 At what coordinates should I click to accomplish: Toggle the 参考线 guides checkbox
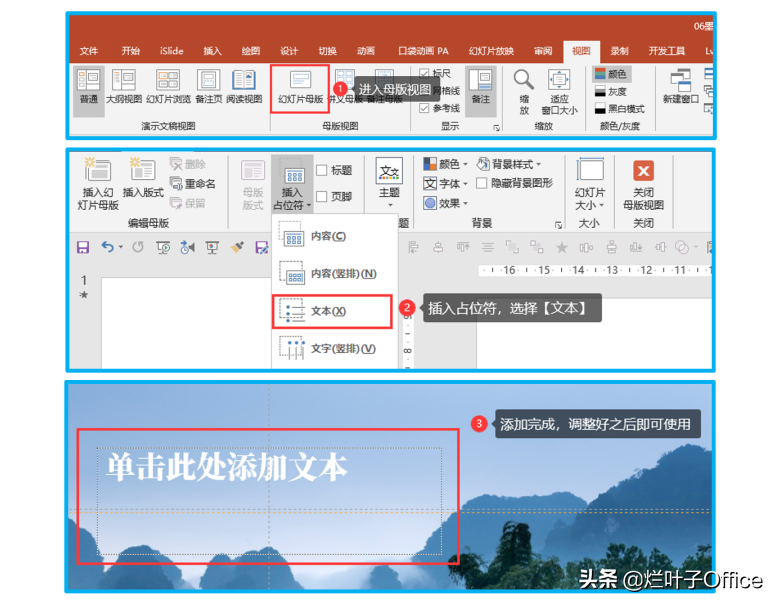pyautogui.click(x=424, y=108)
